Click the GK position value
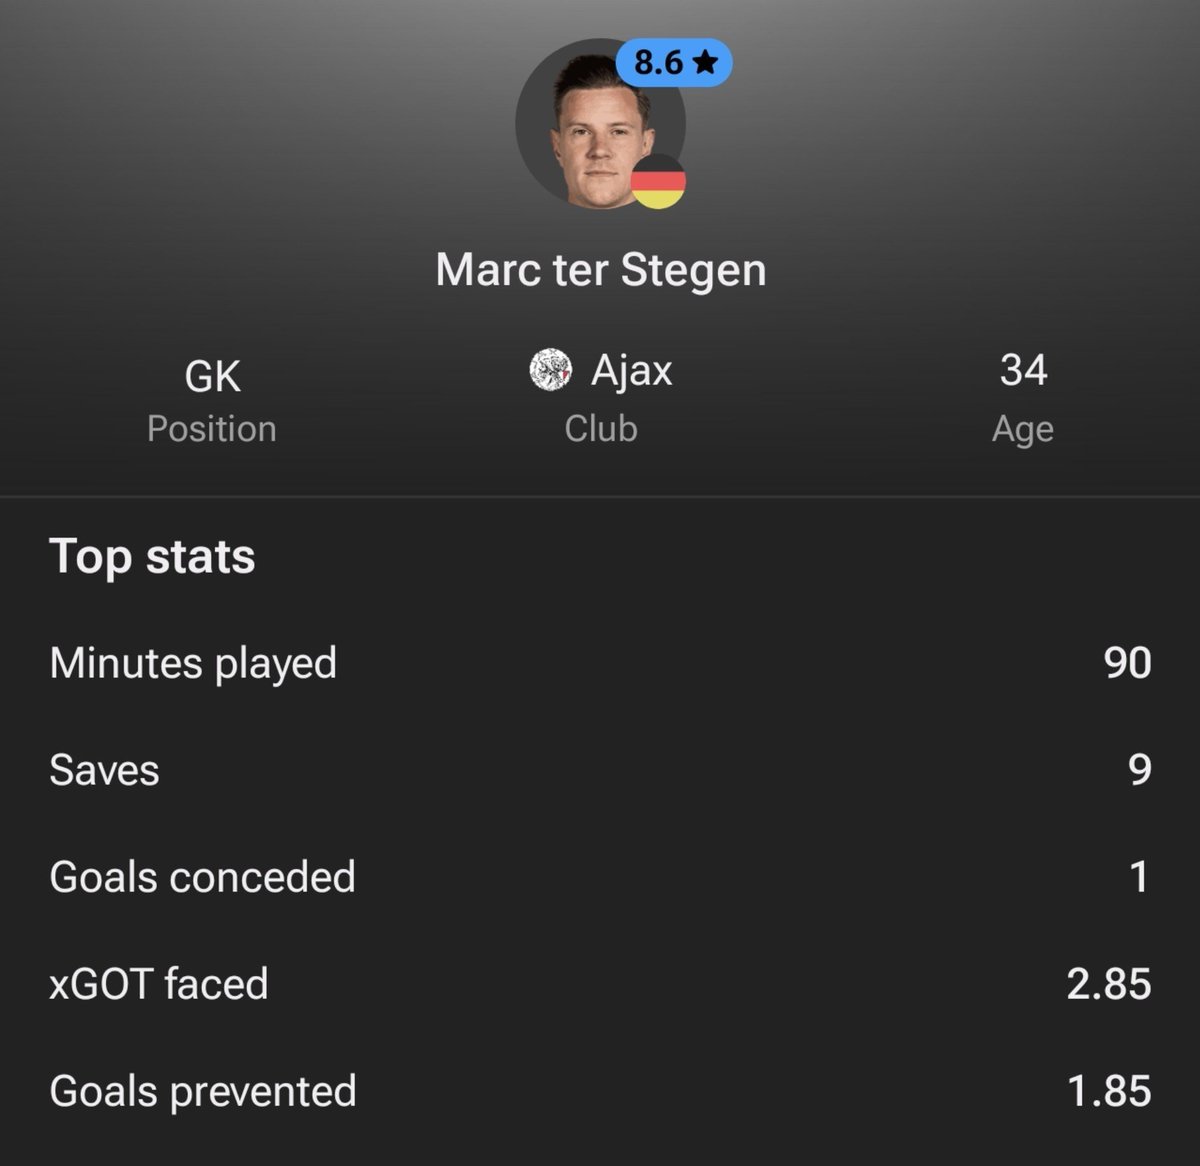 (212, 377)
